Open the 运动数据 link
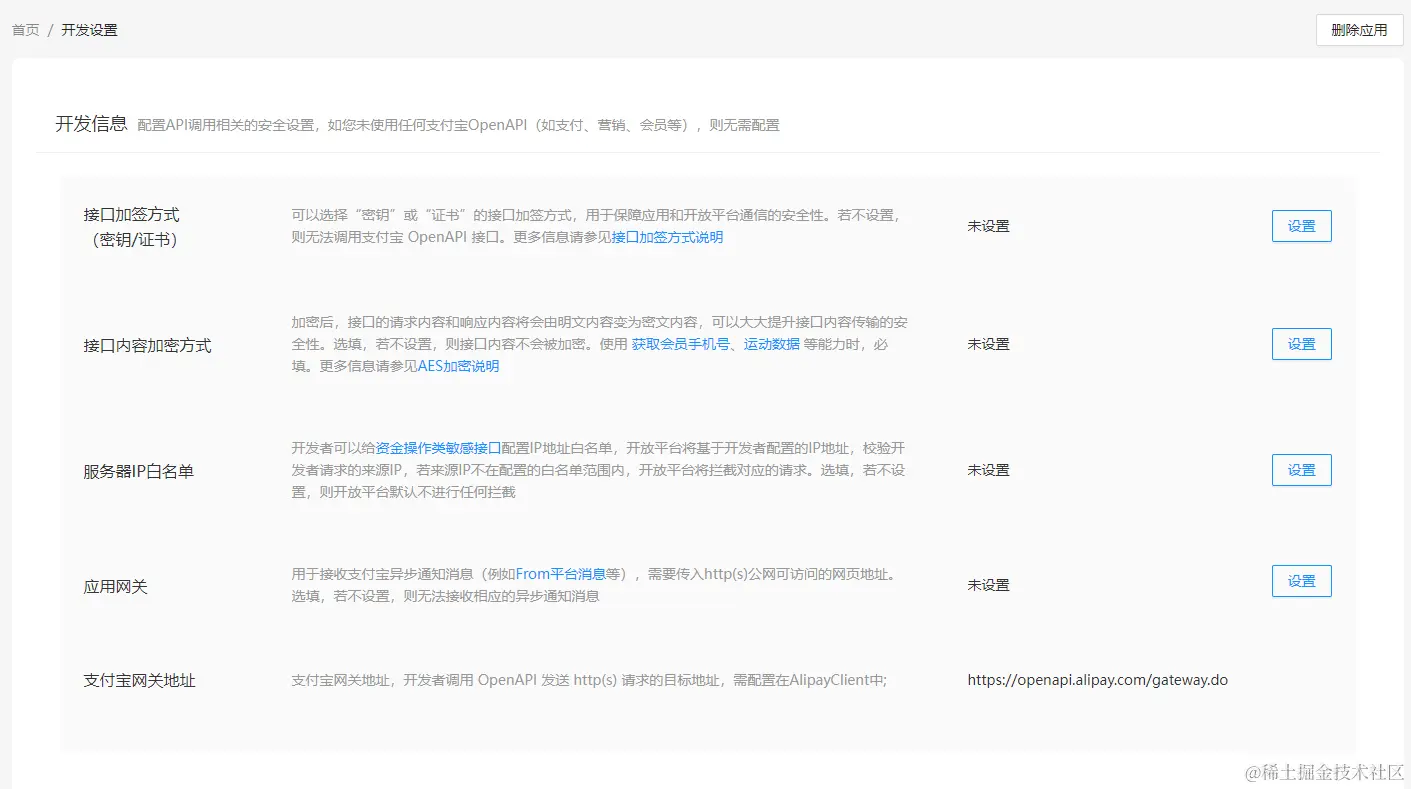Screen dimensions: 1411x789 pos(772,344)
